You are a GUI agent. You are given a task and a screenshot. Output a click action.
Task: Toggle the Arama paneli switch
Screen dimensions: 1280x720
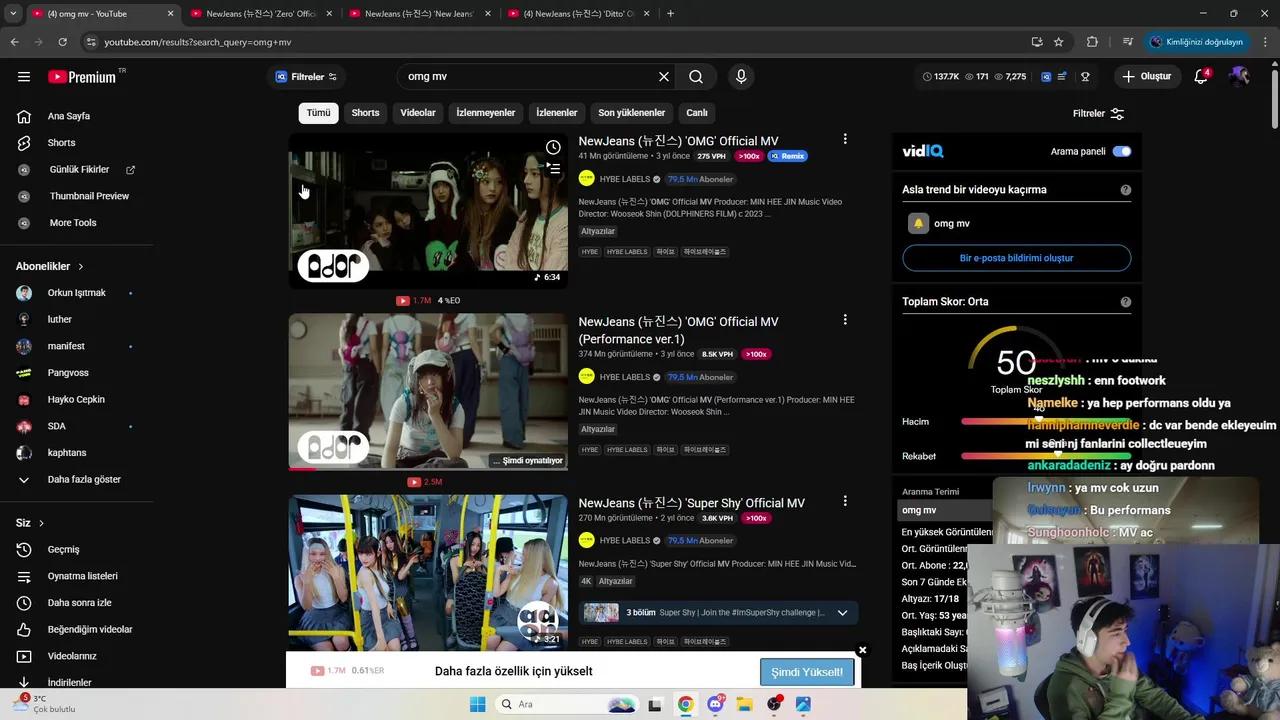[x=1122, y=152]
